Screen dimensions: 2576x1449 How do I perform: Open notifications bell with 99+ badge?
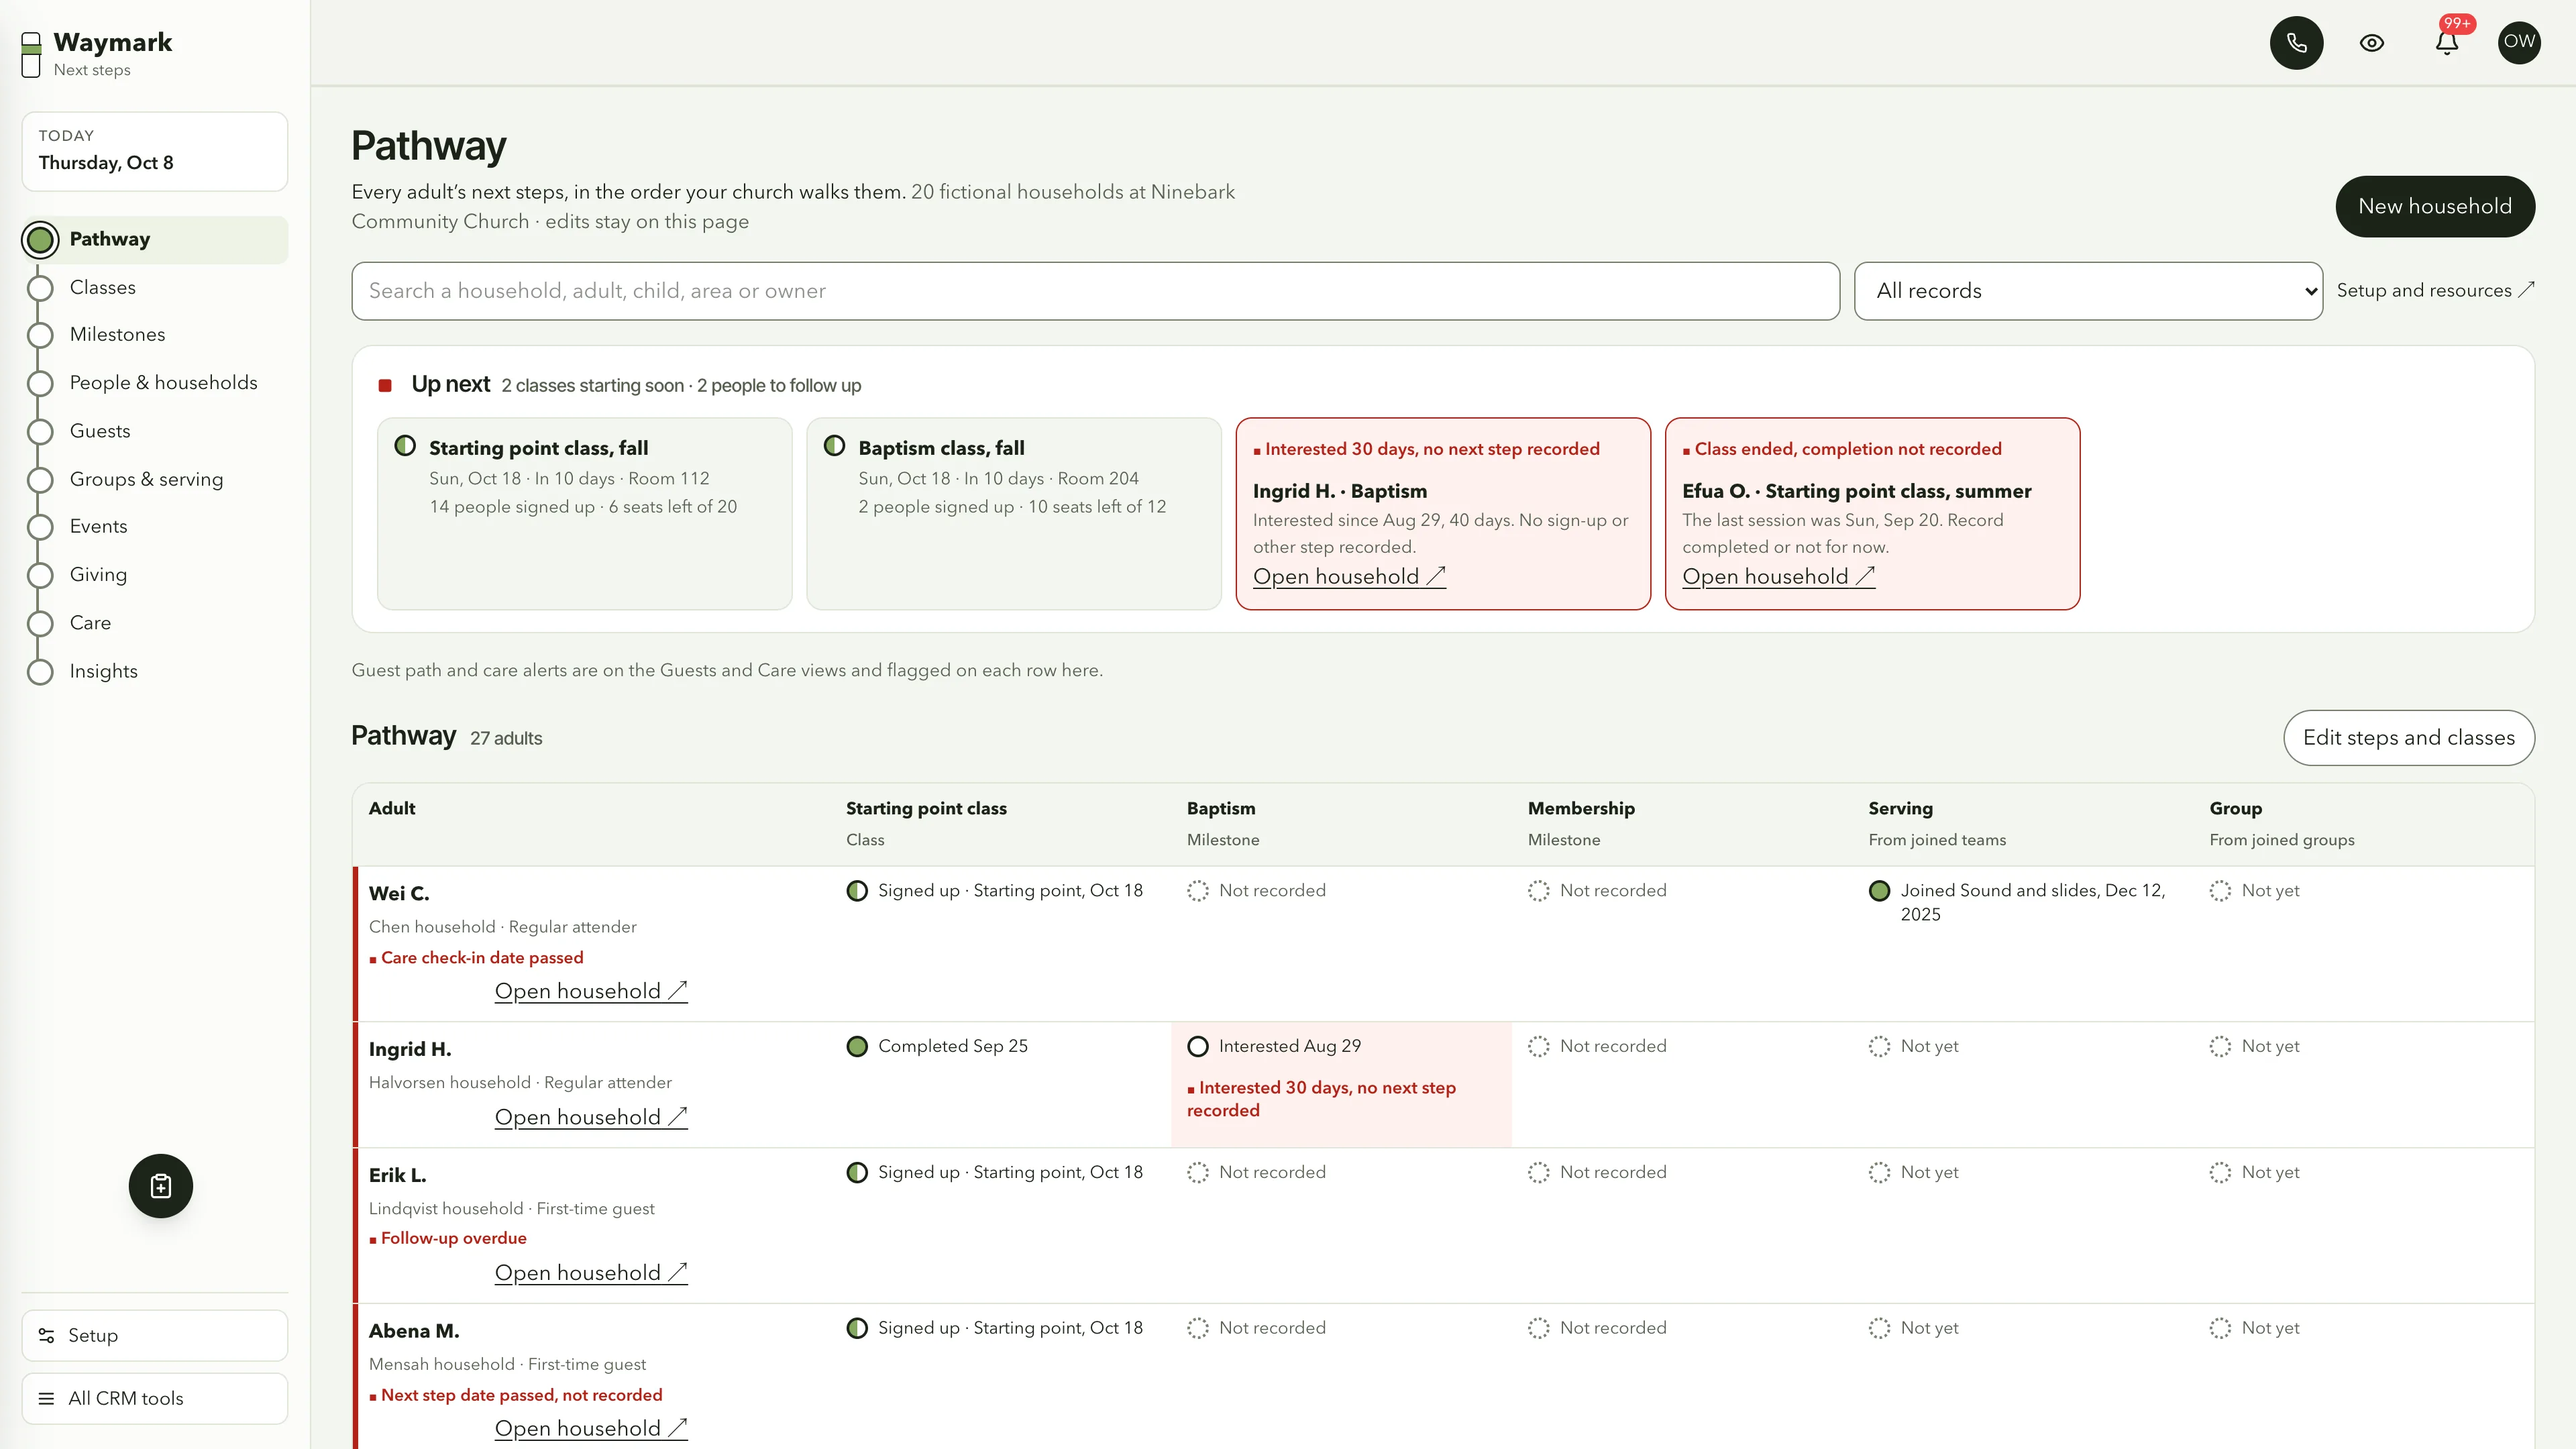tap(2446, 43)
